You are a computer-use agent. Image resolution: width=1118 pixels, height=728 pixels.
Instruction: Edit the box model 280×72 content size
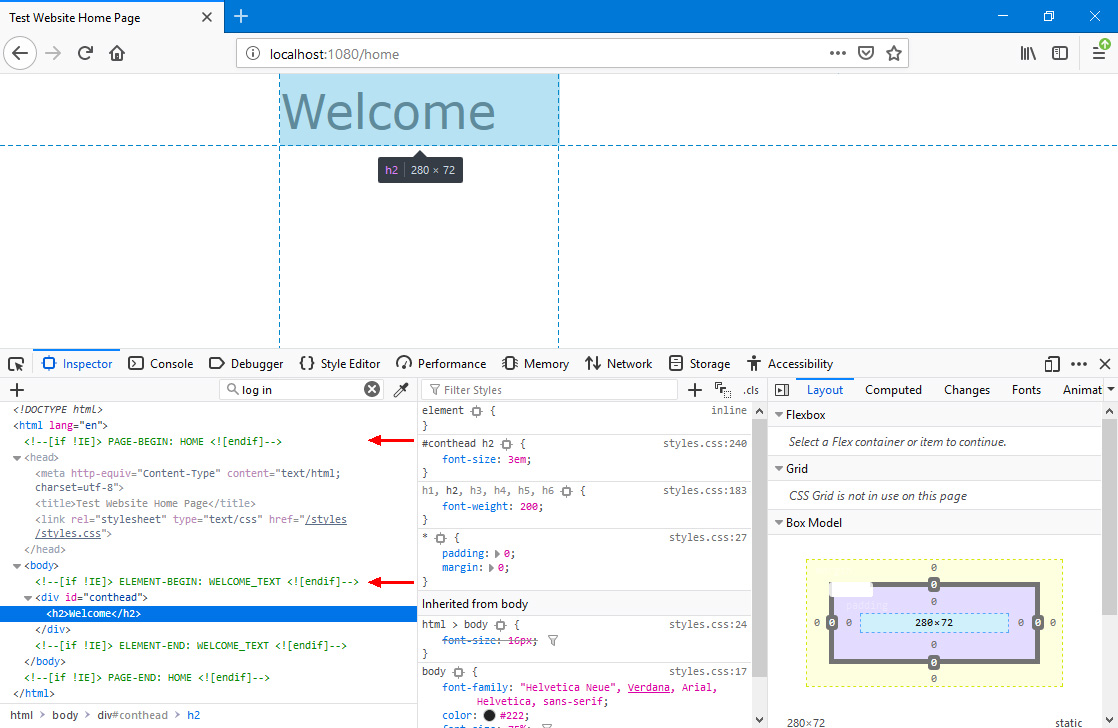[x=933, y=622]
